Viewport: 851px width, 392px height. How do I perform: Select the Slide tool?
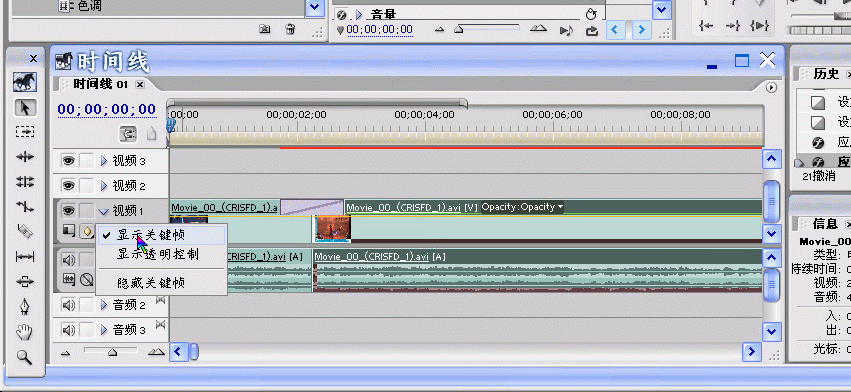[25, 282]
